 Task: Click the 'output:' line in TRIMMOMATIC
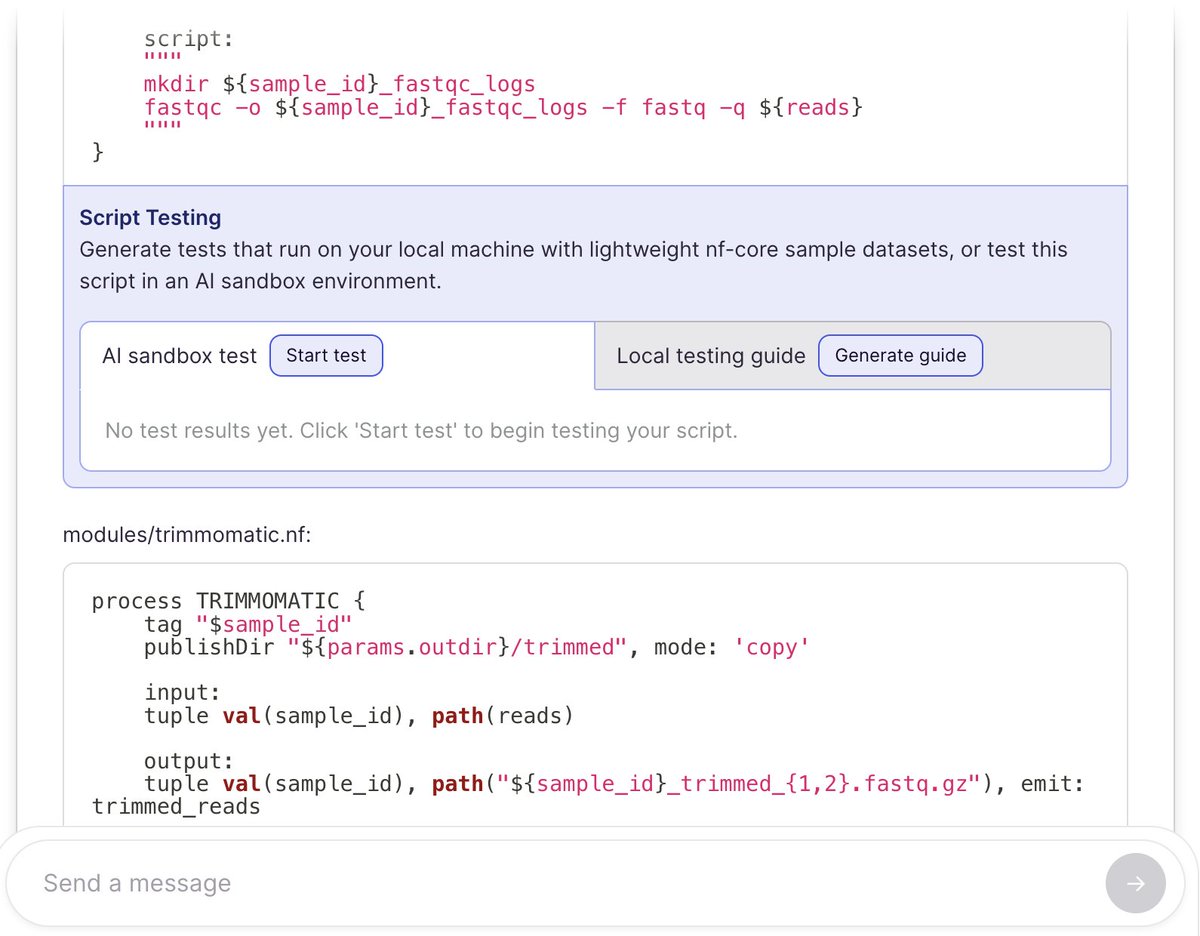[189, 761]
